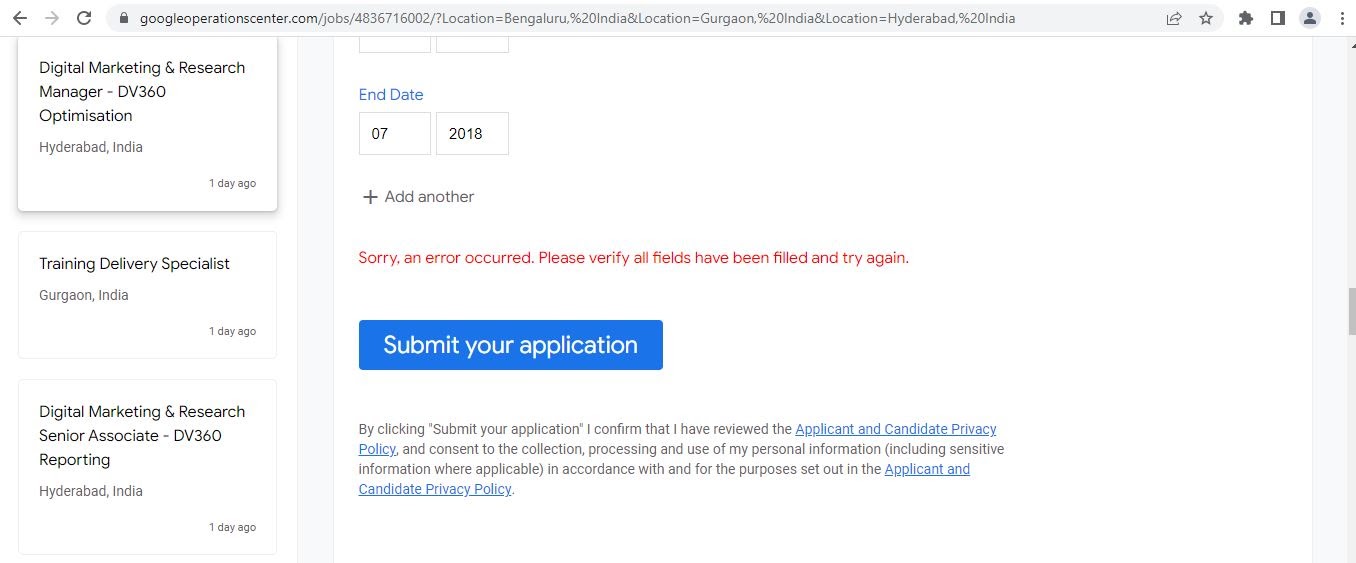The width and height of the screenshot is (1356, 563).
Task: Open DV360 Reporting Senior Associate job card
Action: [147, 465]
